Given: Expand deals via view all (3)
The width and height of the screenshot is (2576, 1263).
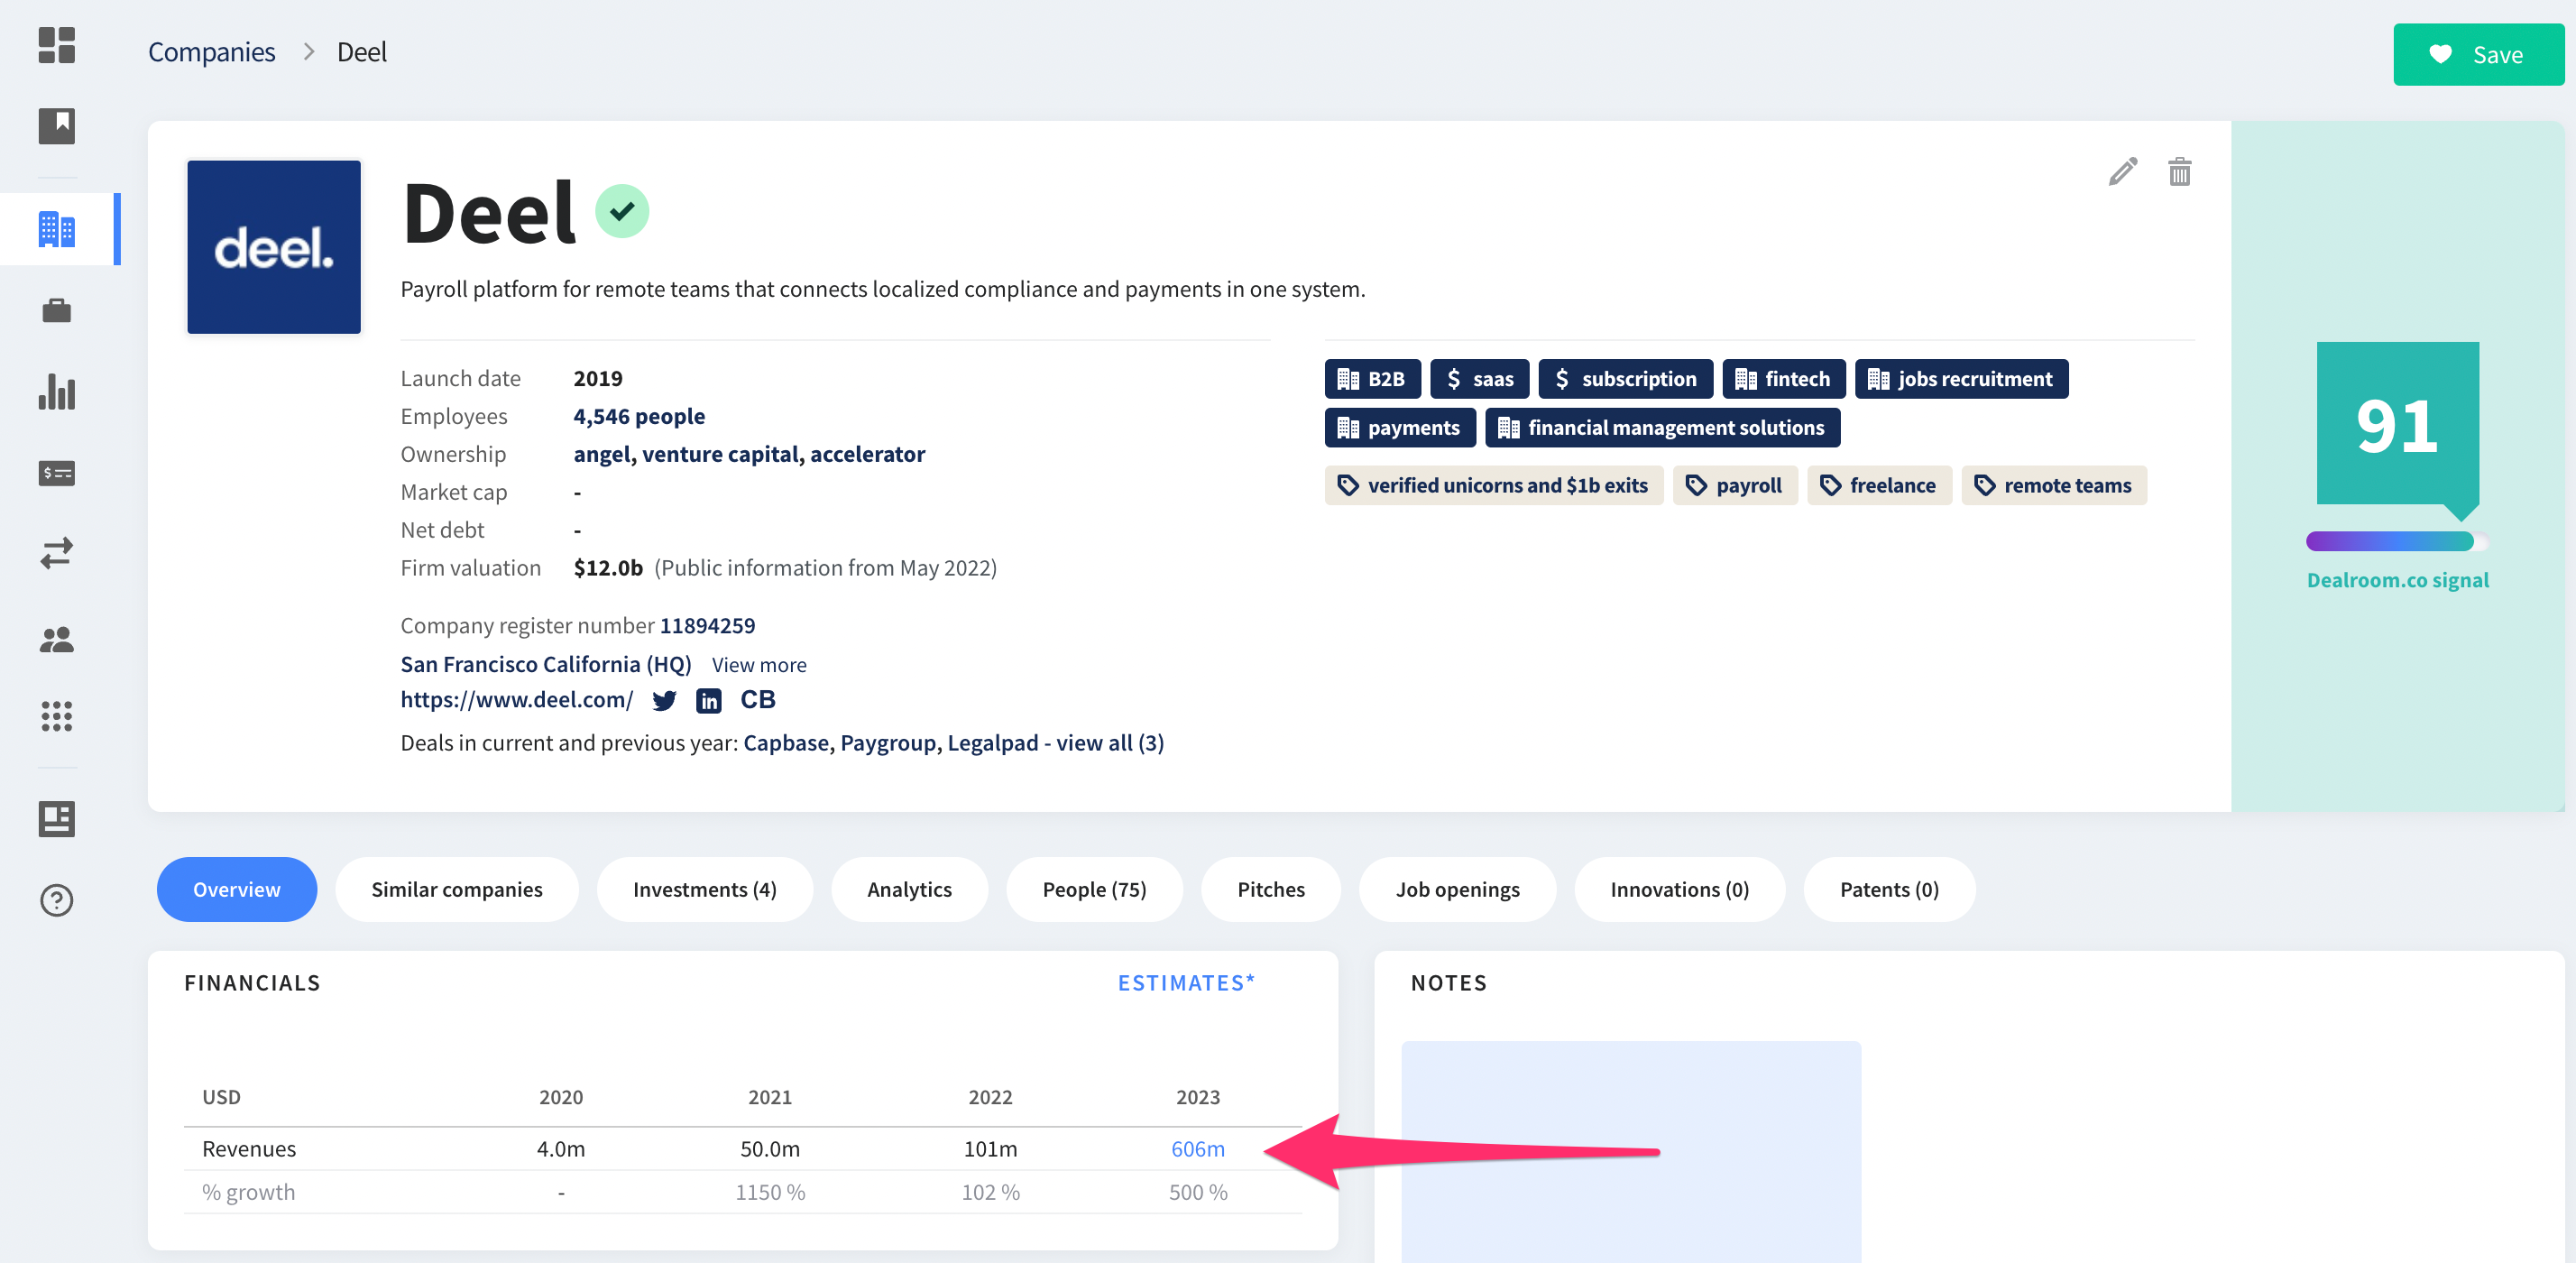Looking at the screenshot, I should click(x=1110, y=743).
